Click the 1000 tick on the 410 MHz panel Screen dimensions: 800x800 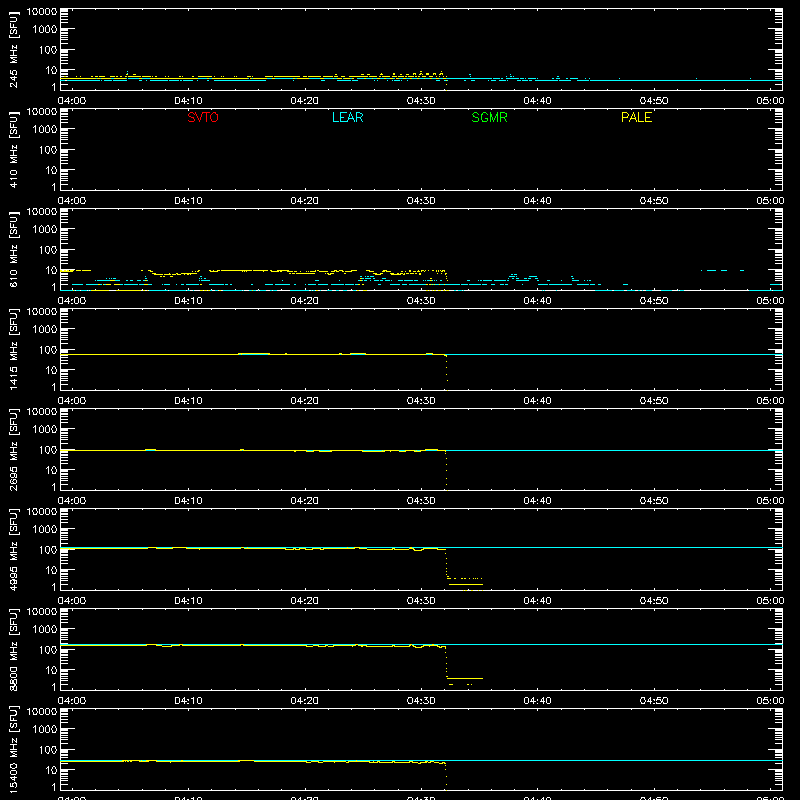[x=45, y=130]
